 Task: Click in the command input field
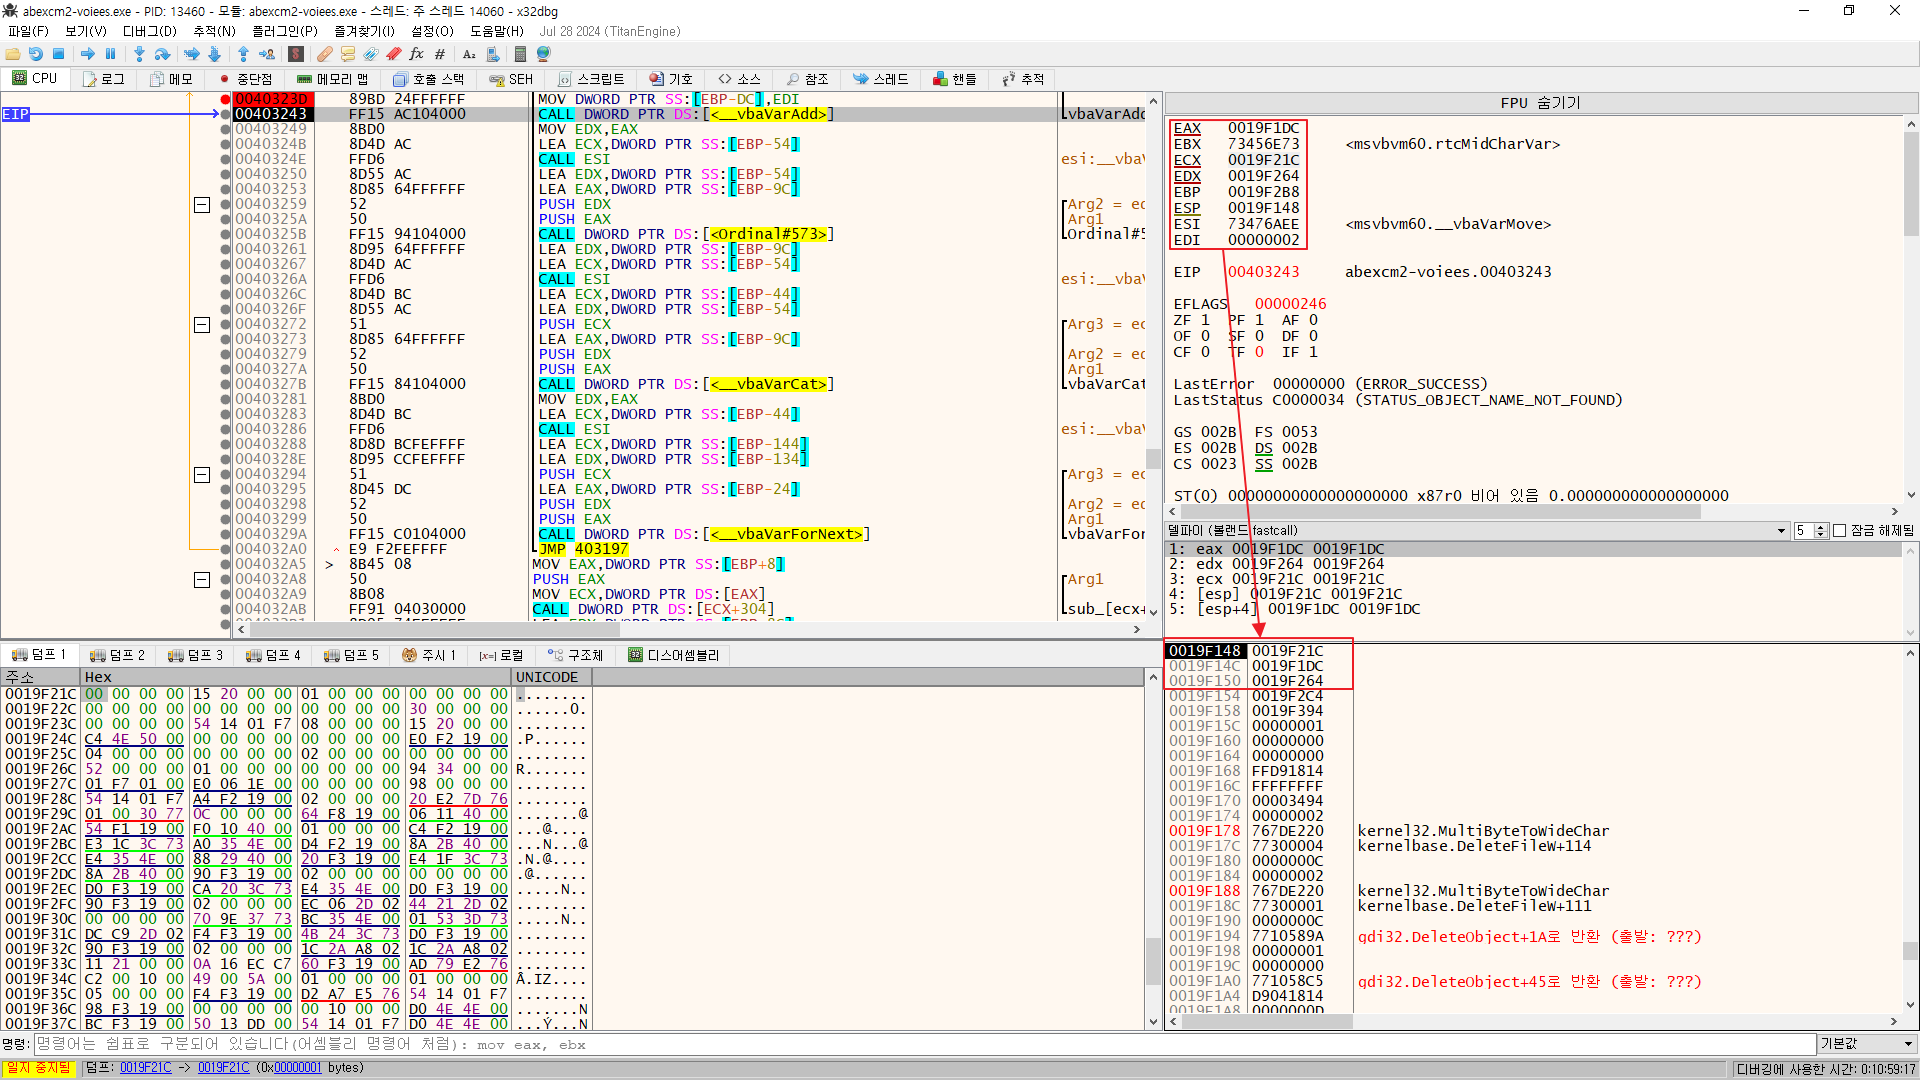click(x=900, y=1044)
